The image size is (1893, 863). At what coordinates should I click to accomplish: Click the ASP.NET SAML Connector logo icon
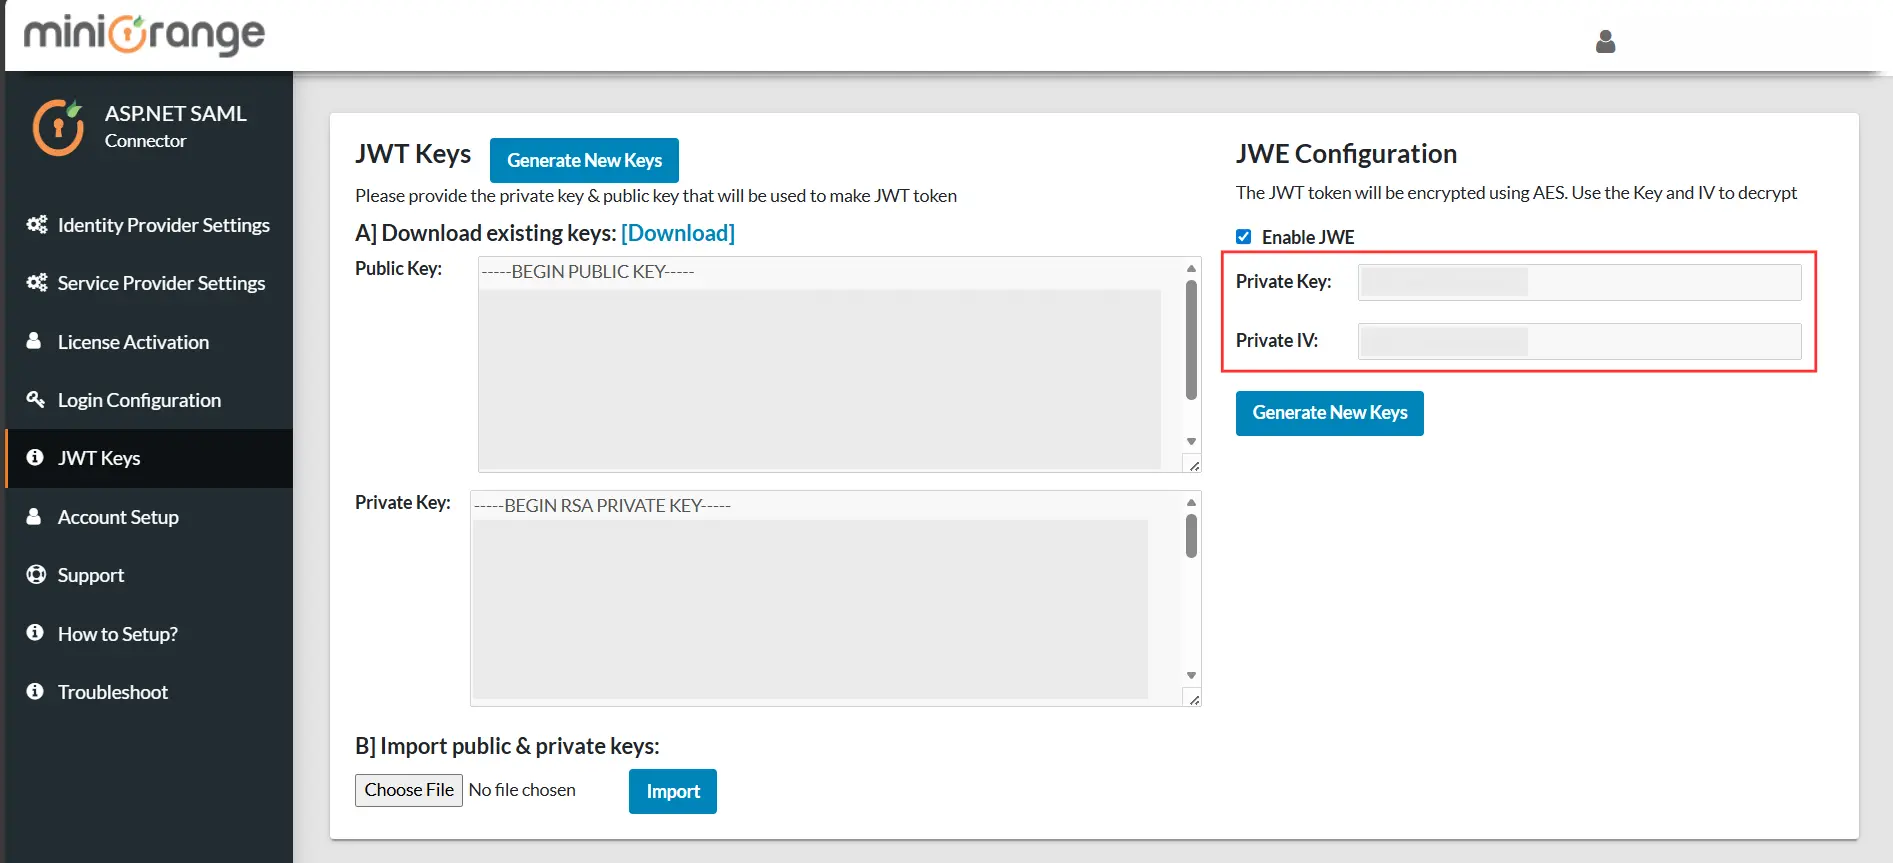pos(58,127)
